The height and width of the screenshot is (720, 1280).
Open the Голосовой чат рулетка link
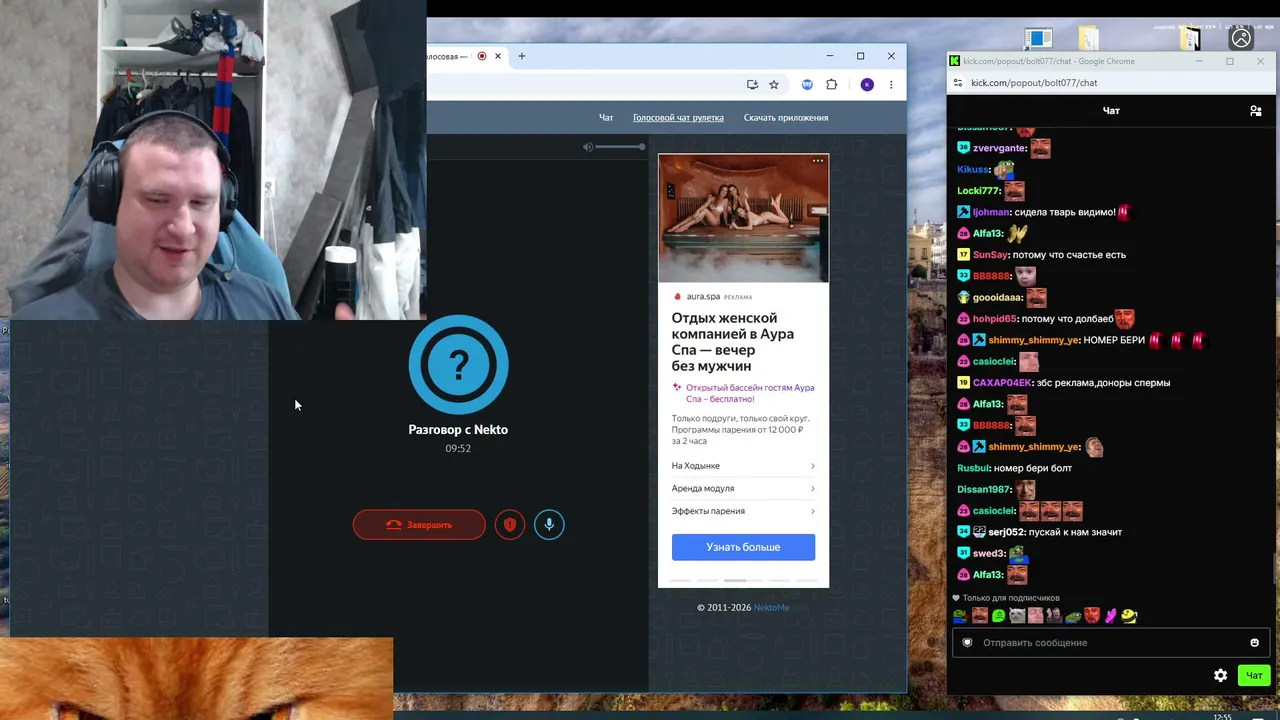(x=678, y=118)
